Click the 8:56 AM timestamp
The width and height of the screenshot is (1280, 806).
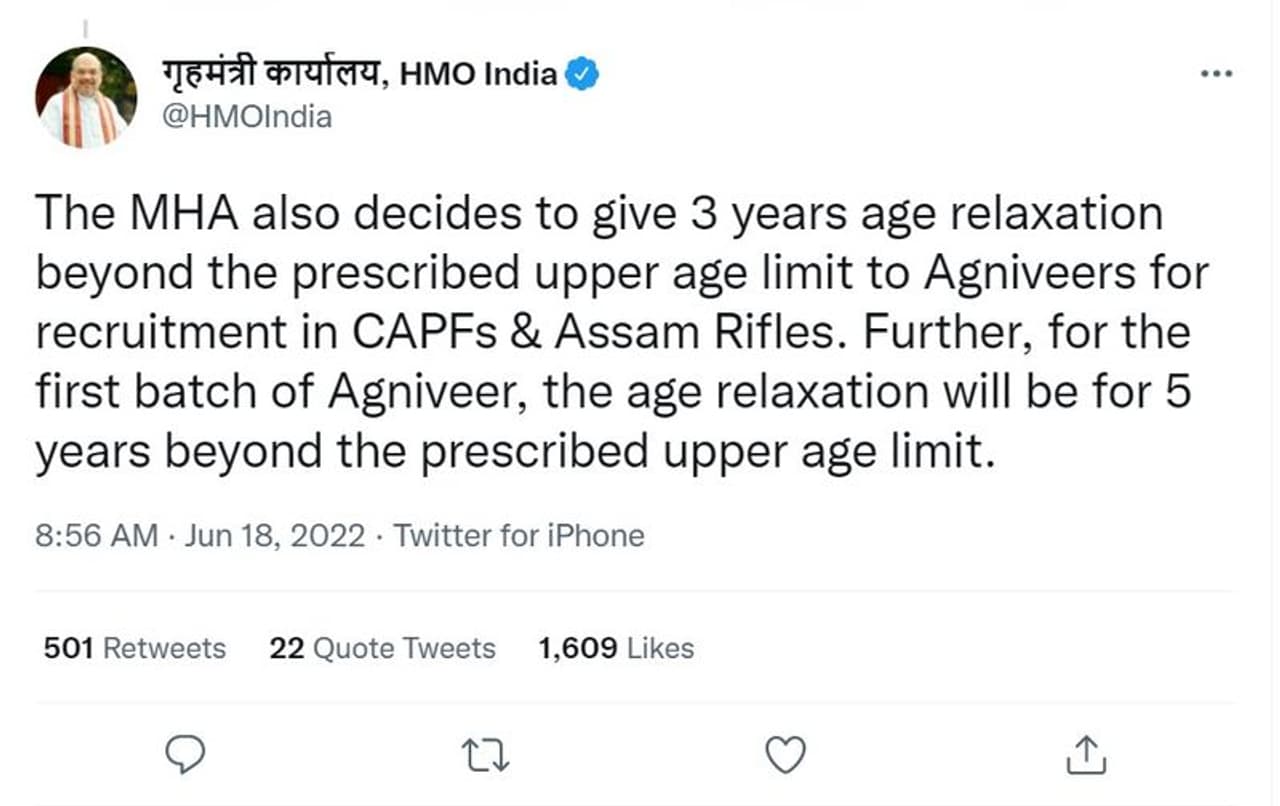(96, 536)
